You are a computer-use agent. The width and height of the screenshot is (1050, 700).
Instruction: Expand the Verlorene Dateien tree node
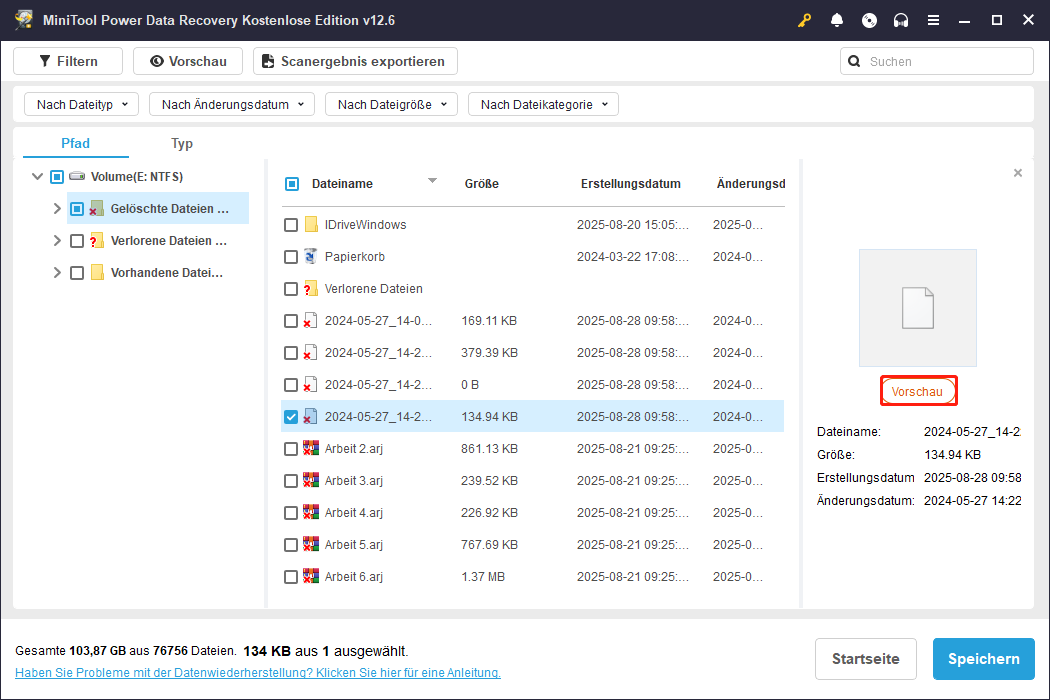57,241
